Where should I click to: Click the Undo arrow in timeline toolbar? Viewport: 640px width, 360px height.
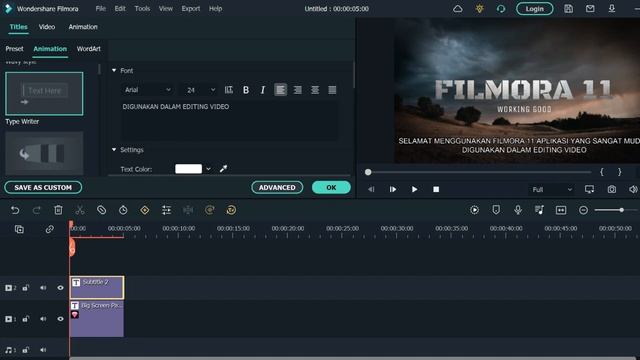click(15, 210)
